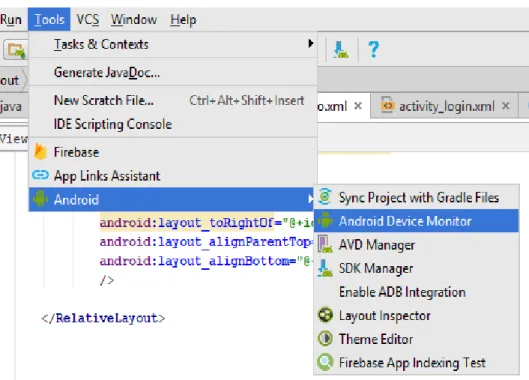The height and width of the screenshot is (380, 529).
Task: Launch App Links Assistant
Action: 173,176
